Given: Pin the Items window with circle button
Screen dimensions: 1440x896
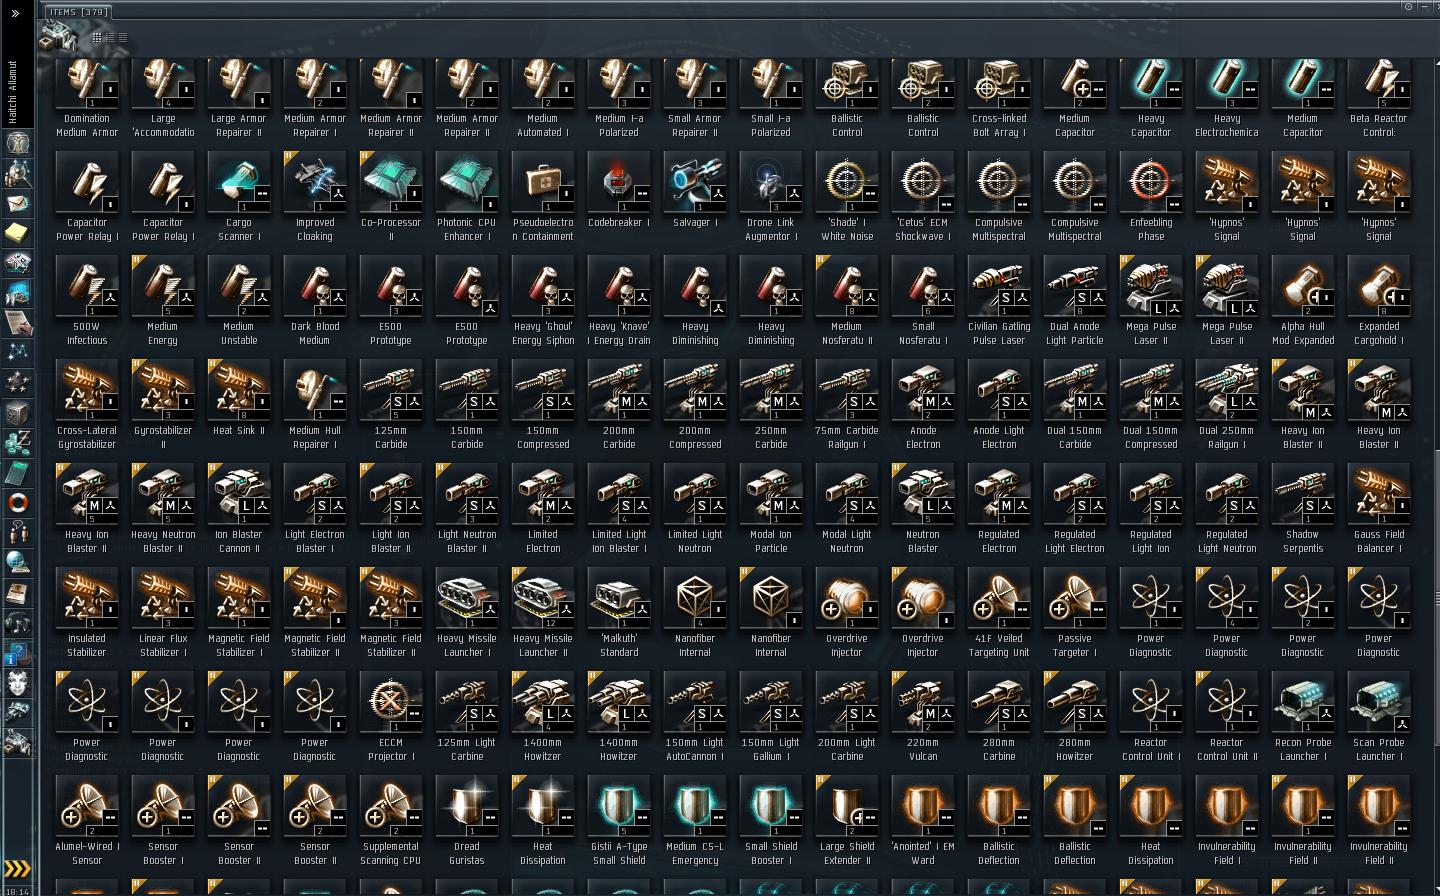Looking at the screenshot, I should [1408, 7].
